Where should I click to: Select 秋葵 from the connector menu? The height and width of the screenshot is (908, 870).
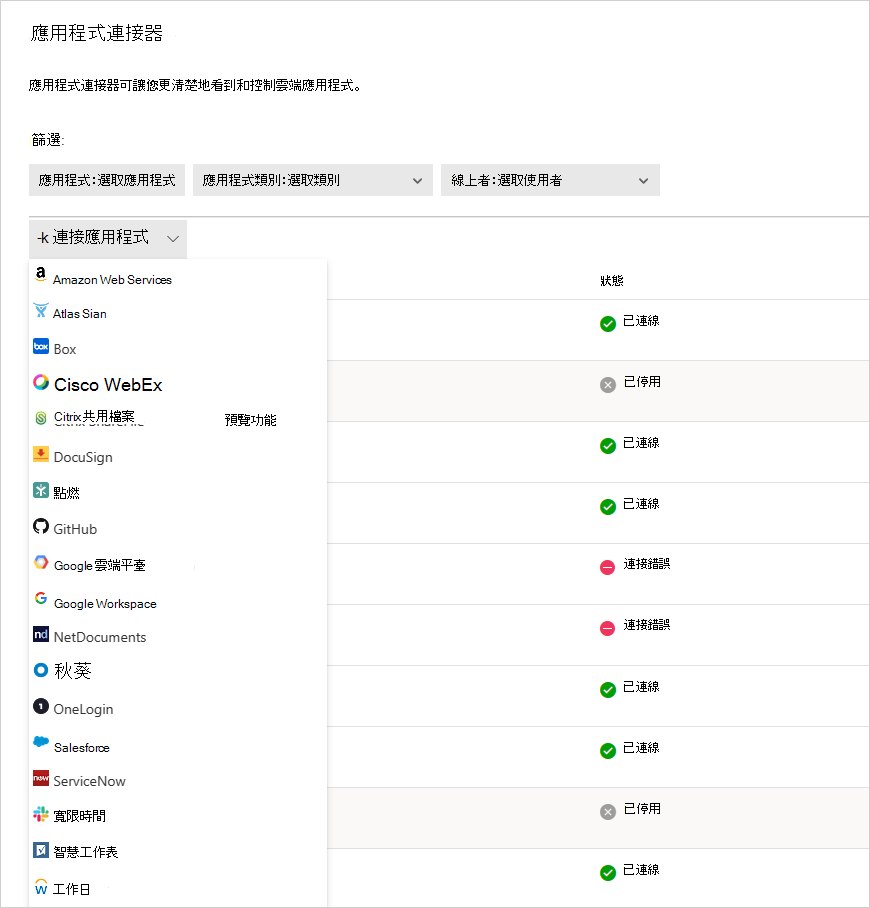(67, 670)
